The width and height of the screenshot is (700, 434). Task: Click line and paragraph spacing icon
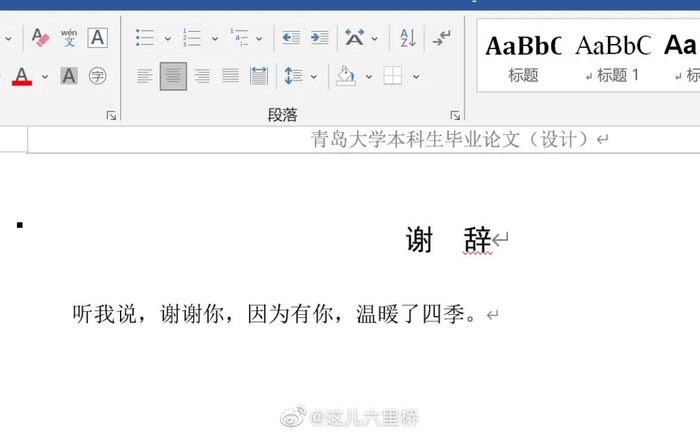(x=293, y=76)
